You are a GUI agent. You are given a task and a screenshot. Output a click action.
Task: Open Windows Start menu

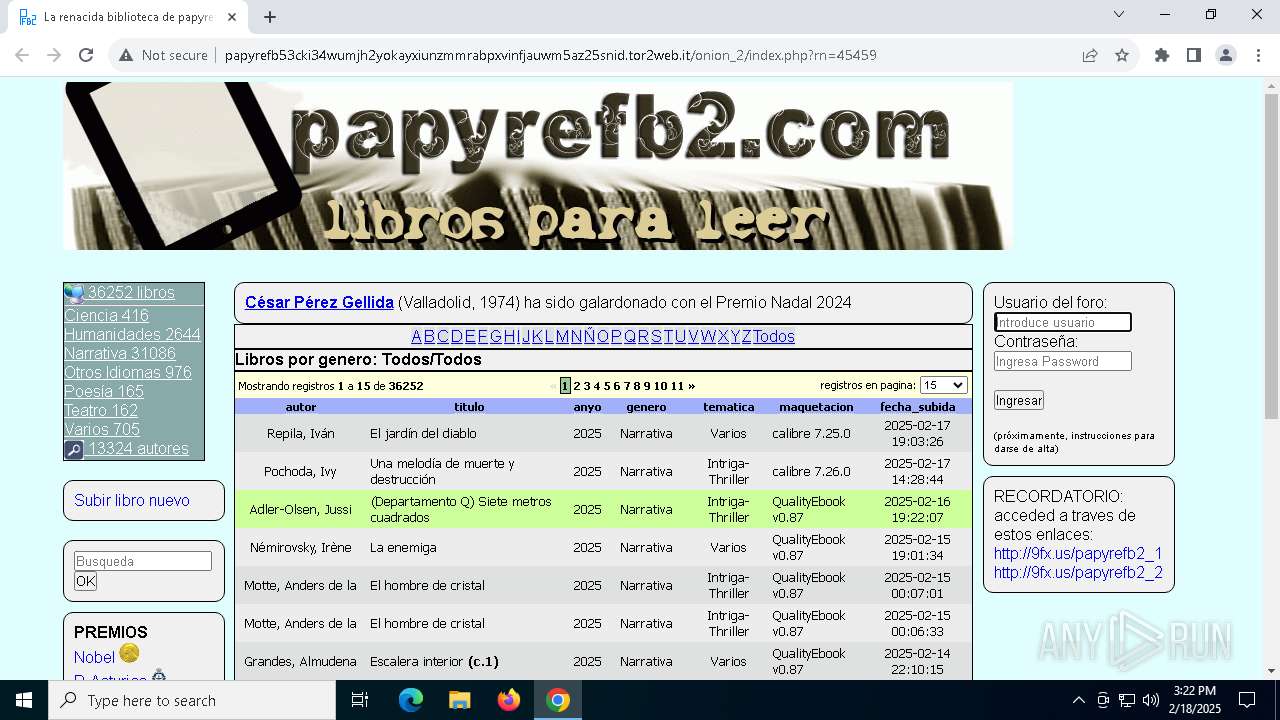tap(24, 700)
